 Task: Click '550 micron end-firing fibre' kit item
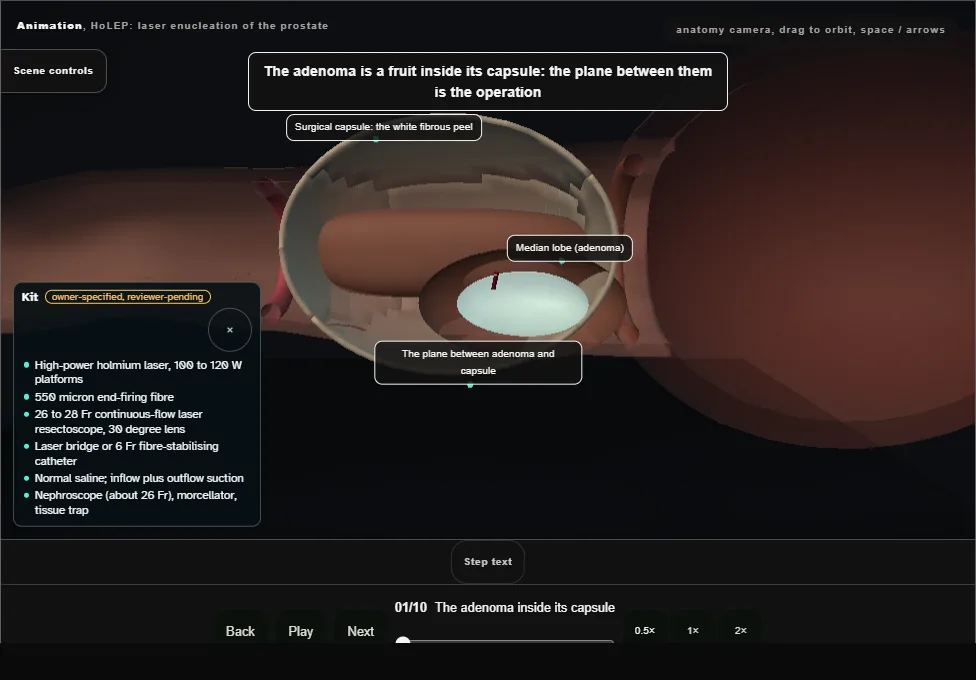[104, 397]
